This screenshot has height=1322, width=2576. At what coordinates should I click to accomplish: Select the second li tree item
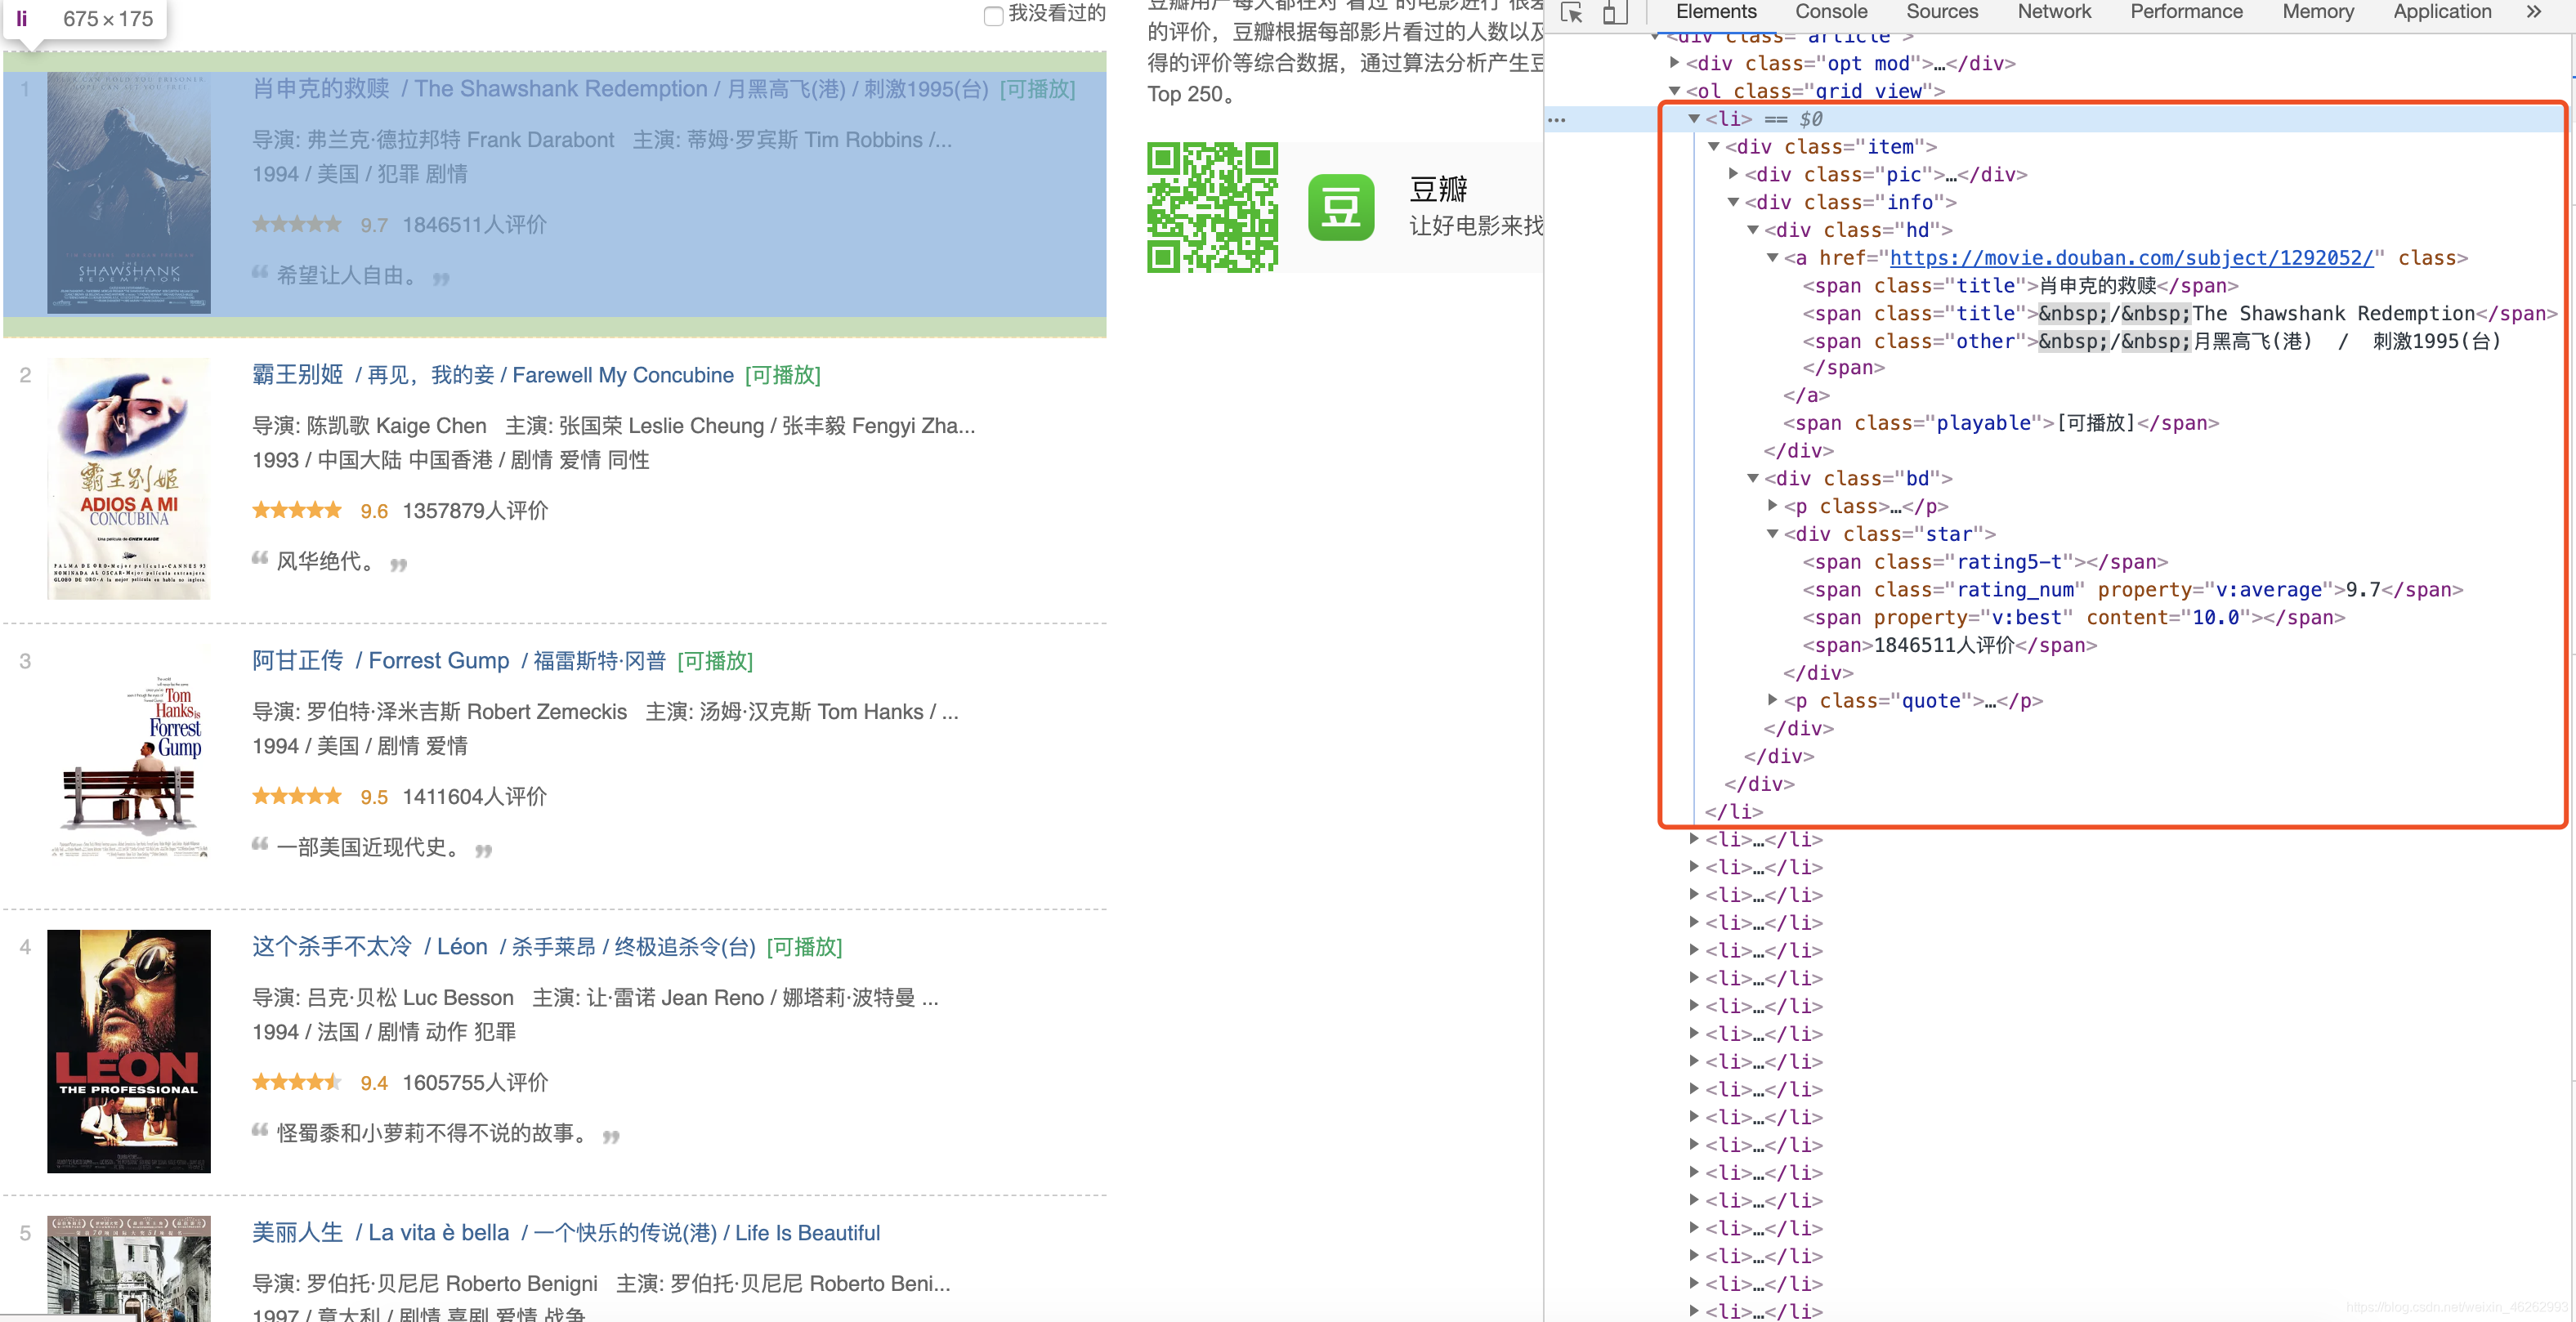tap(1760, 840)
